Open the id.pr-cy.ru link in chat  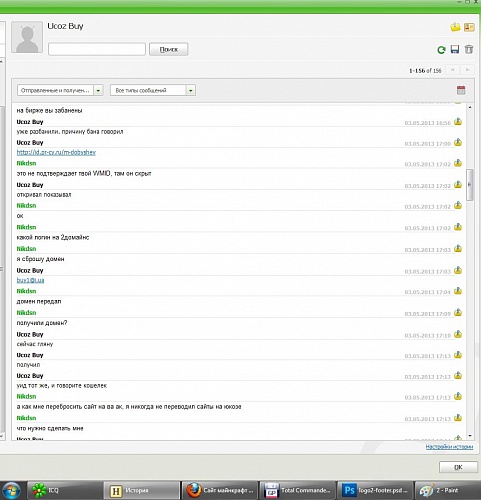point(56,152)
